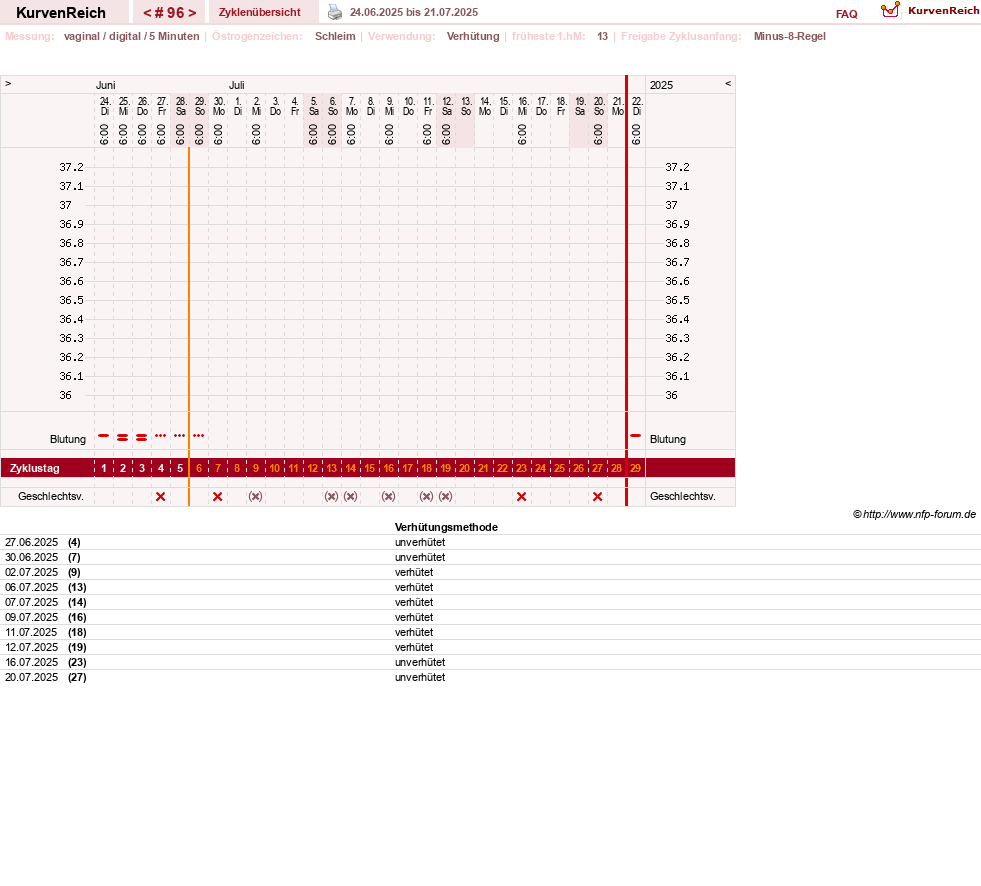Click the bracketed (x) mark on day 16
981x886 pixels.
pos(389,496)
